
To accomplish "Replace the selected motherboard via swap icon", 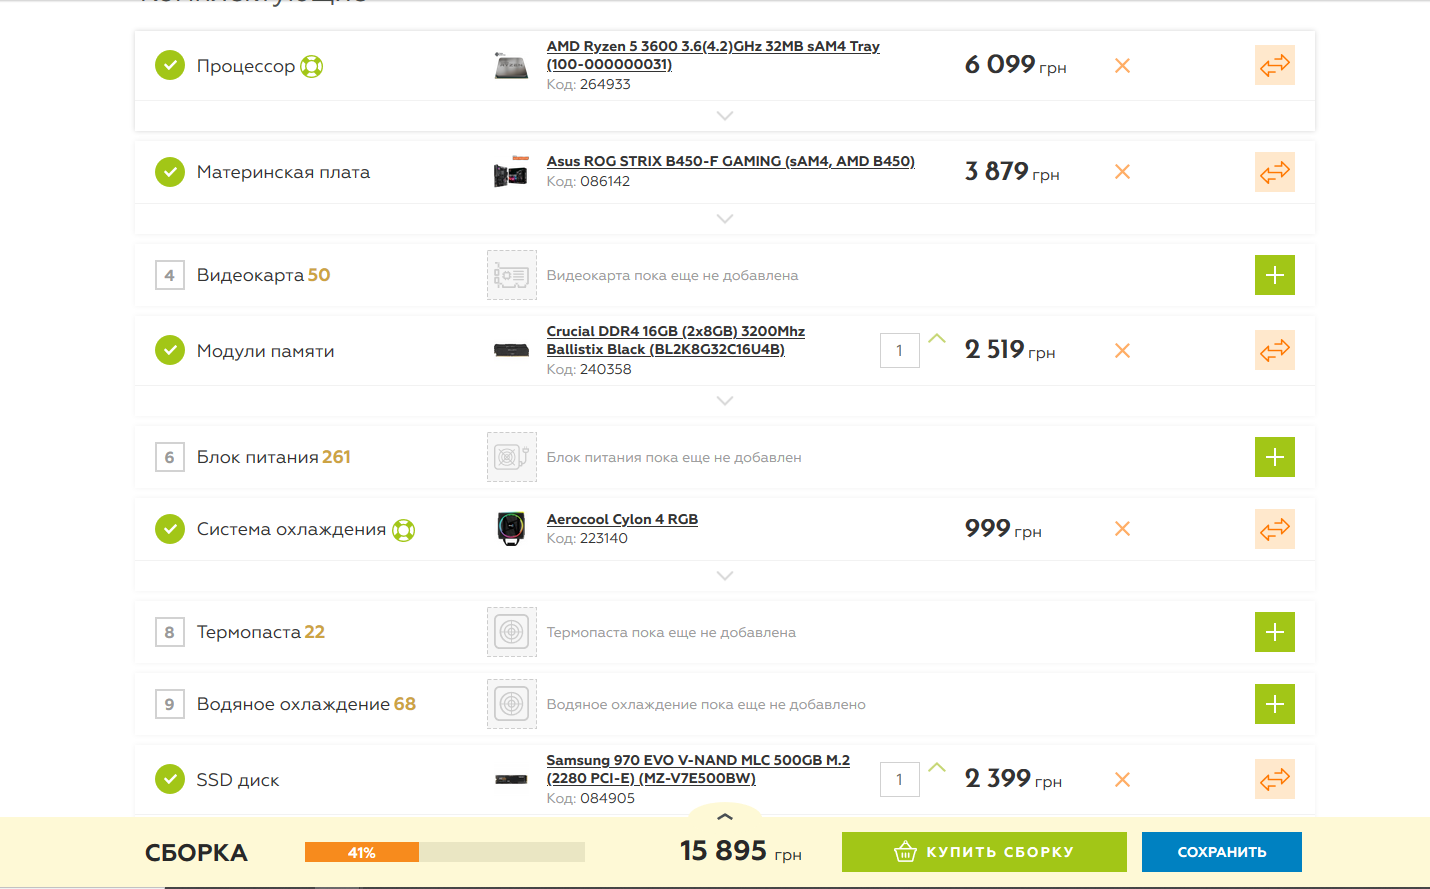I will tap(1275, 172).
